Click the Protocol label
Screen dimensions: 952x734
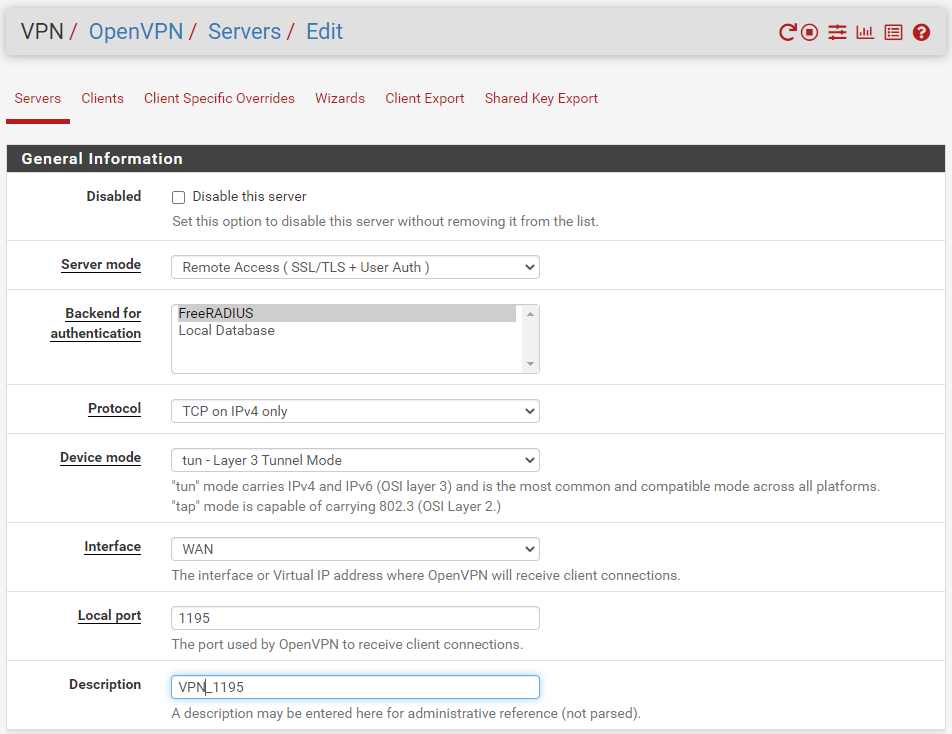pyautogui.click(x=114, y=409)
